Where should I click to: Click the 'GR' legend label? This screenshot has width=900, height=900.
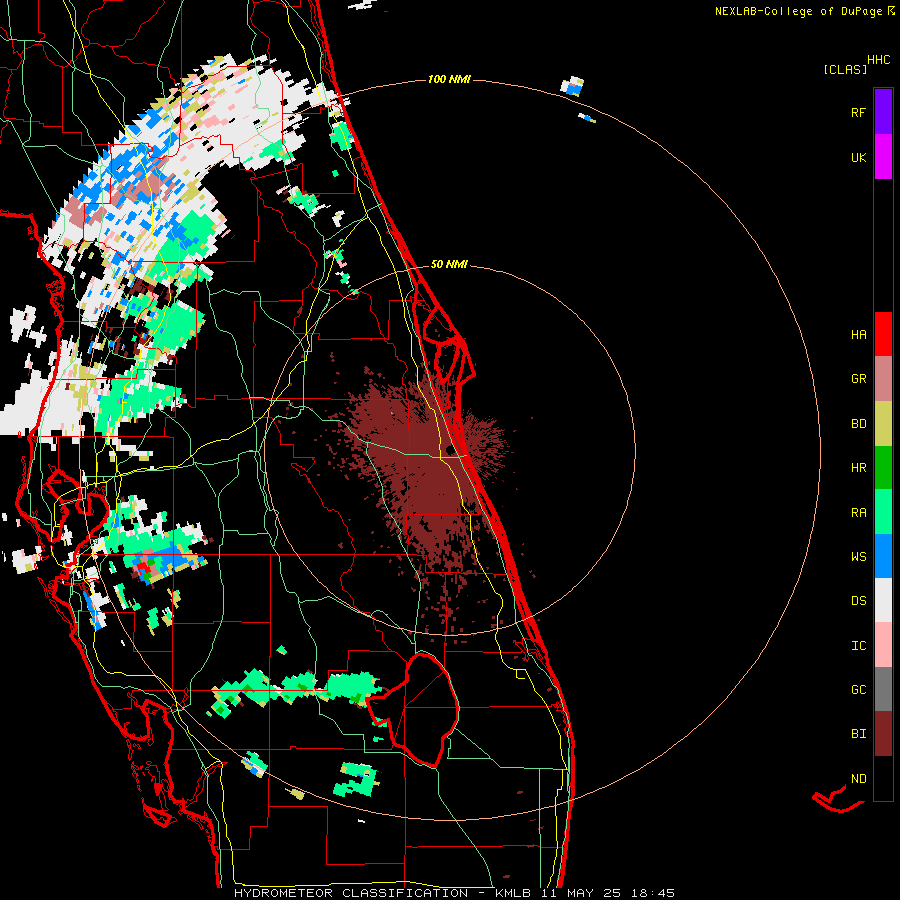(x=858, y=379)
